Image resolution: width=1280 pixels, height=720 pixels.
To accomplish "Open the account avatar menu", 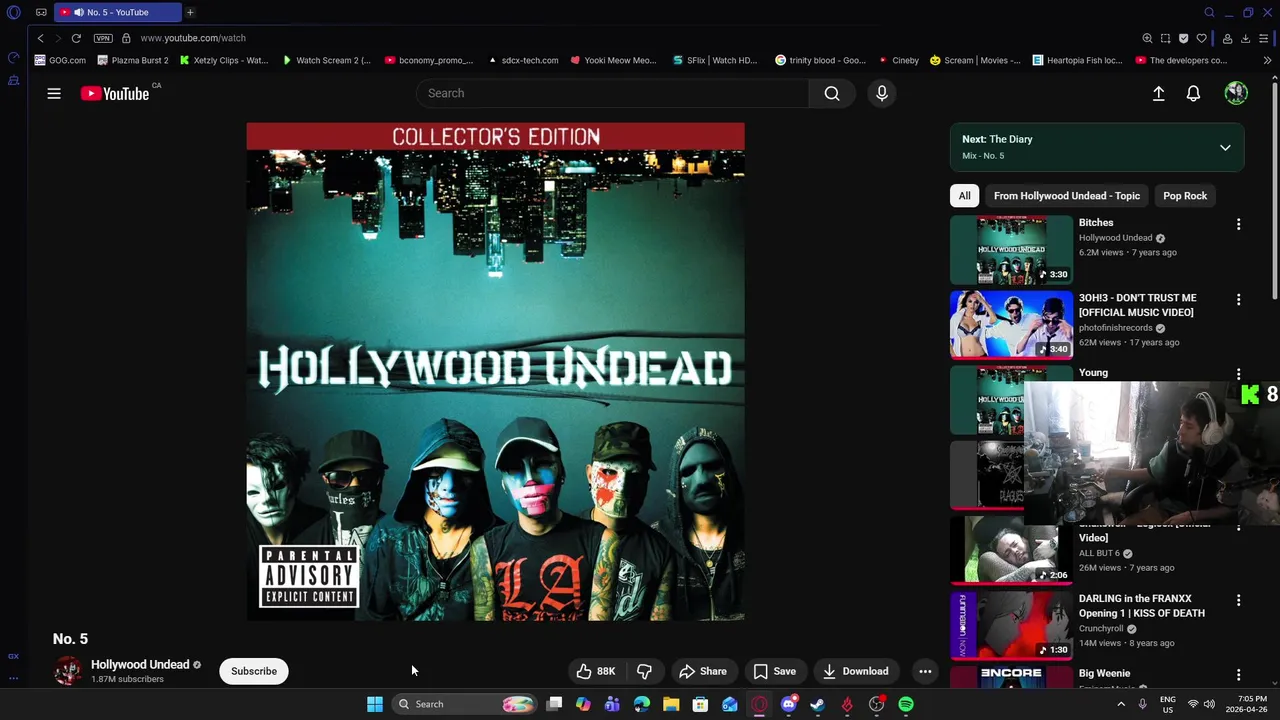I will (1236, 93).
